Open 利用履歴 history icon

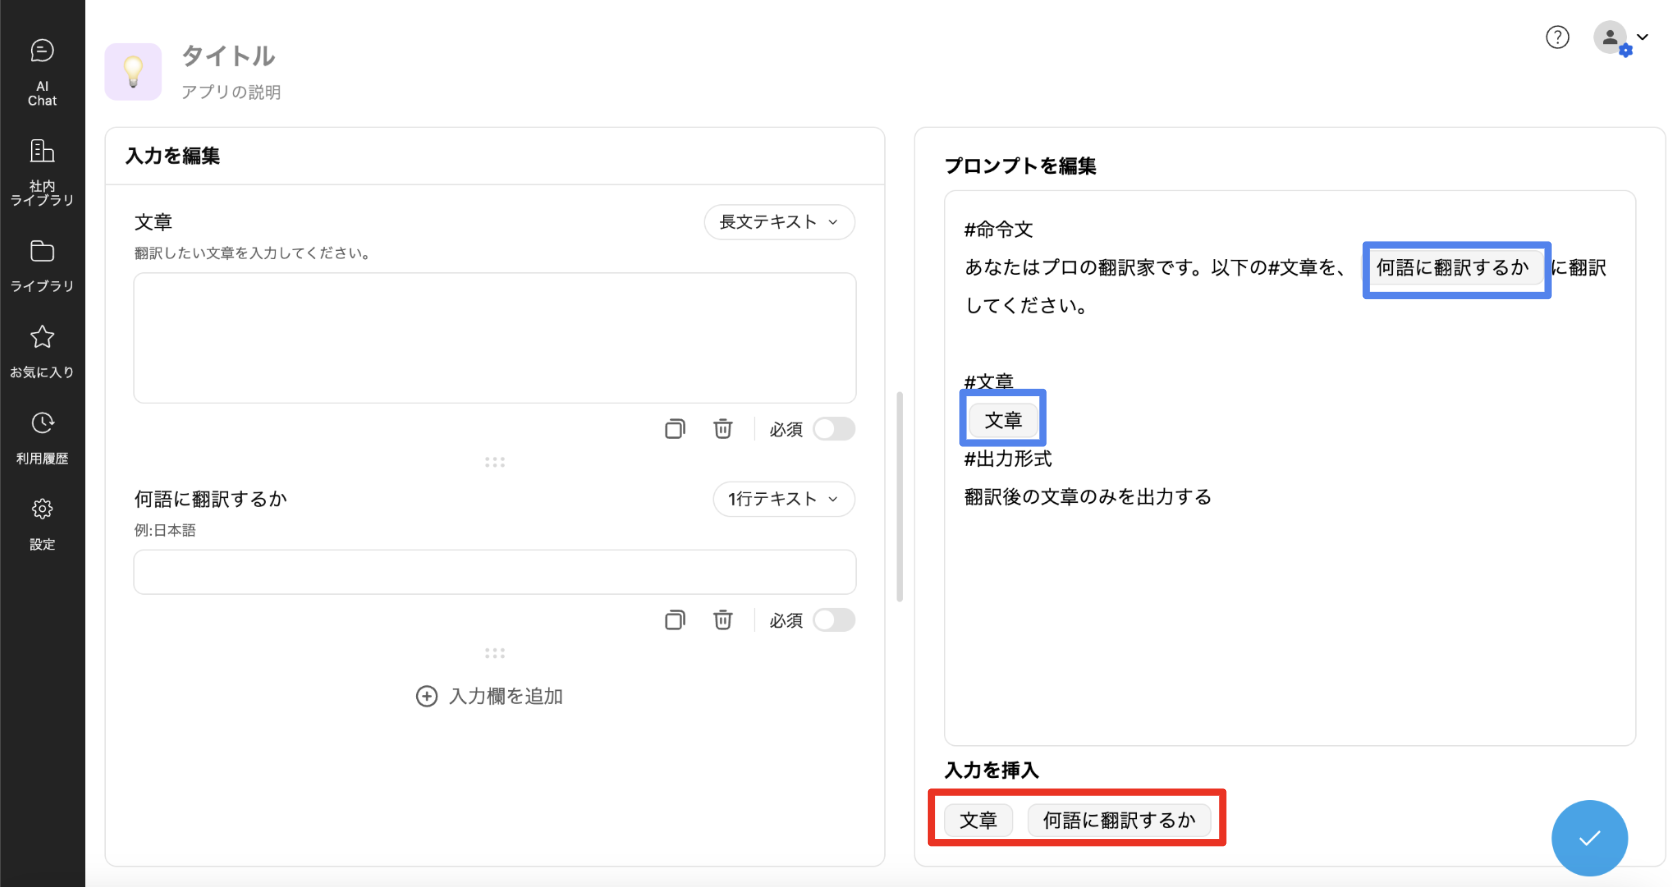tap(42, 424)
